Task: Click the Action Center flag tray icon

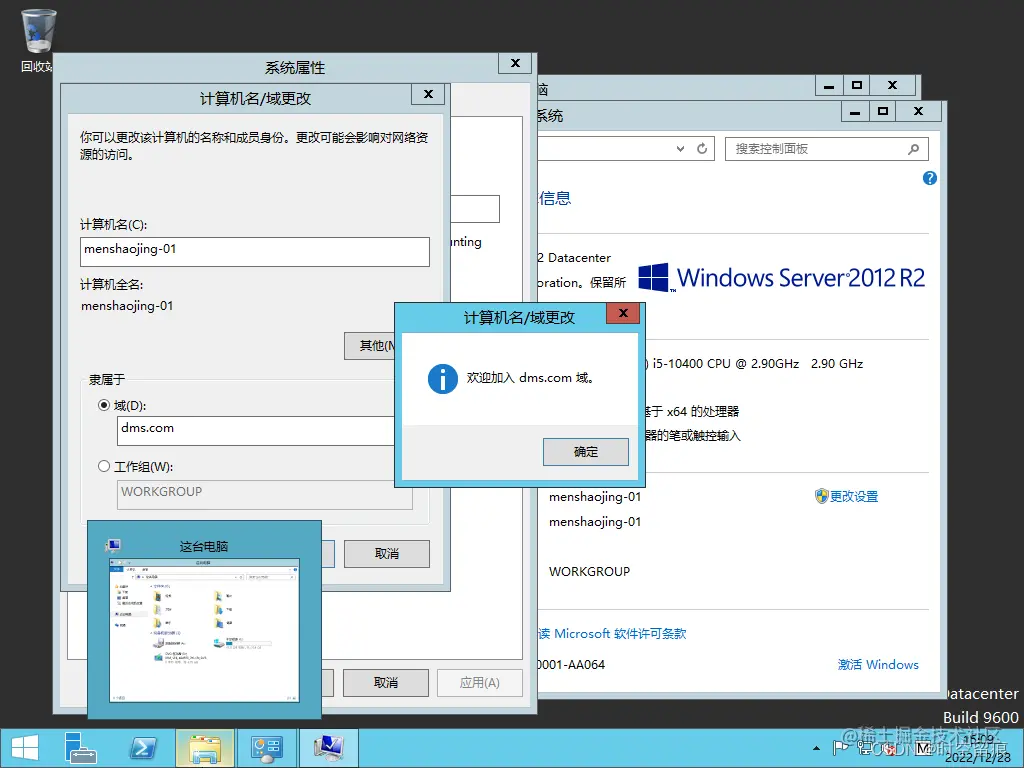Action: click(840, 748)
